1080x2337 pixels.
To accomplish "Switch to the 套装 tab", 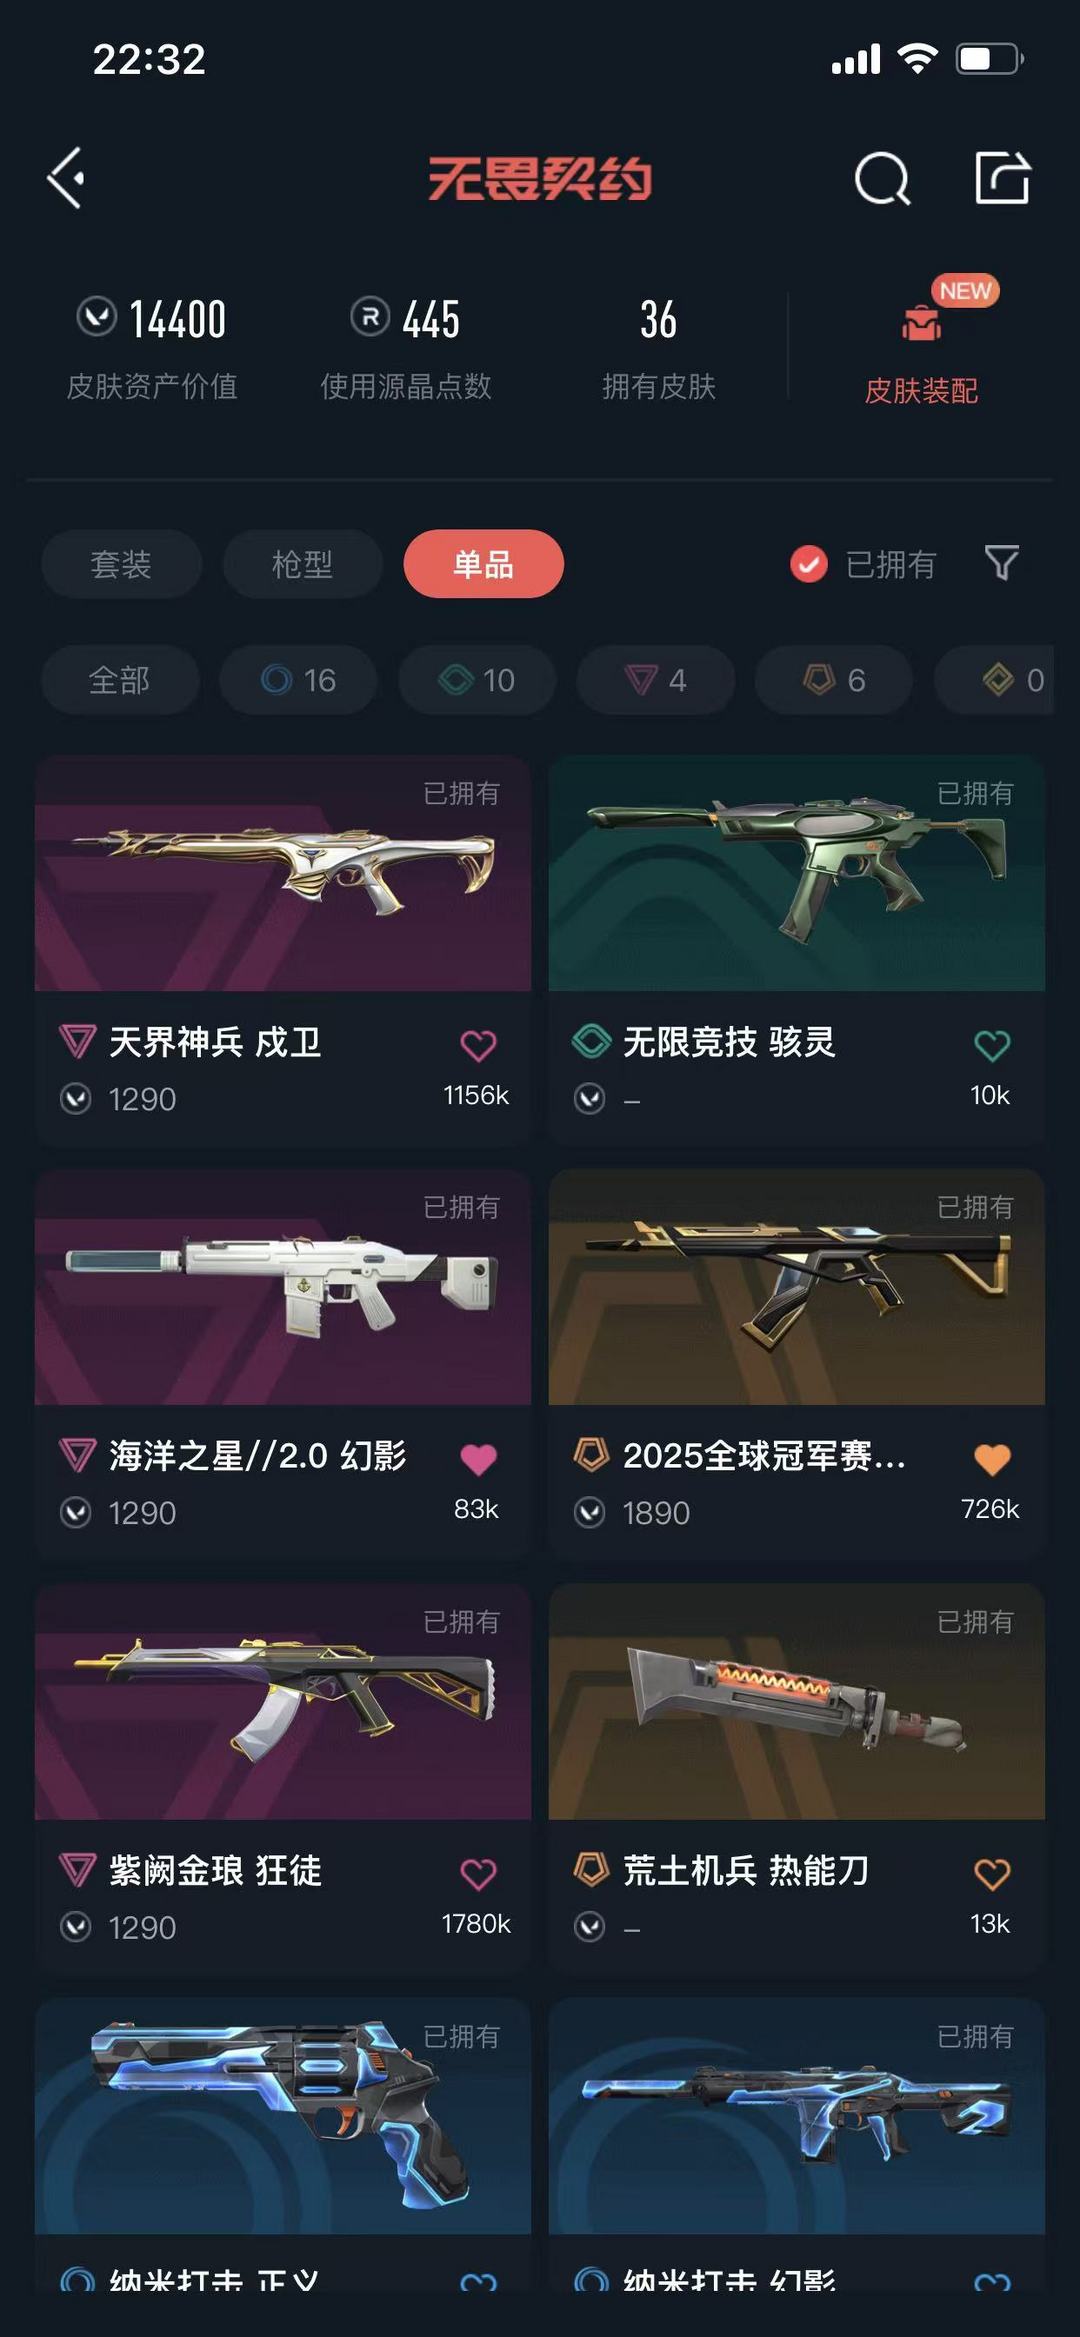I will tap(121, 564).
